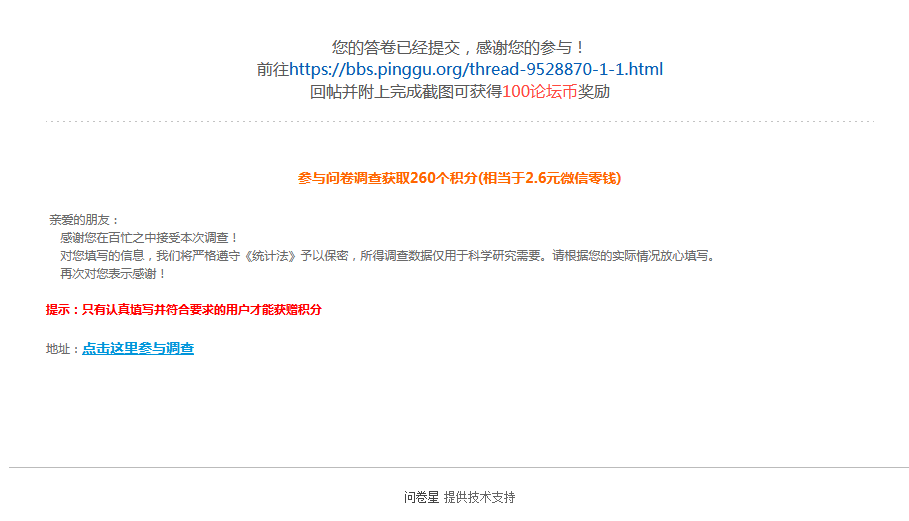Open the bbs.pinggu.org thread link
909x521 pixels.
pyautogui.click(x=476, y=70)
